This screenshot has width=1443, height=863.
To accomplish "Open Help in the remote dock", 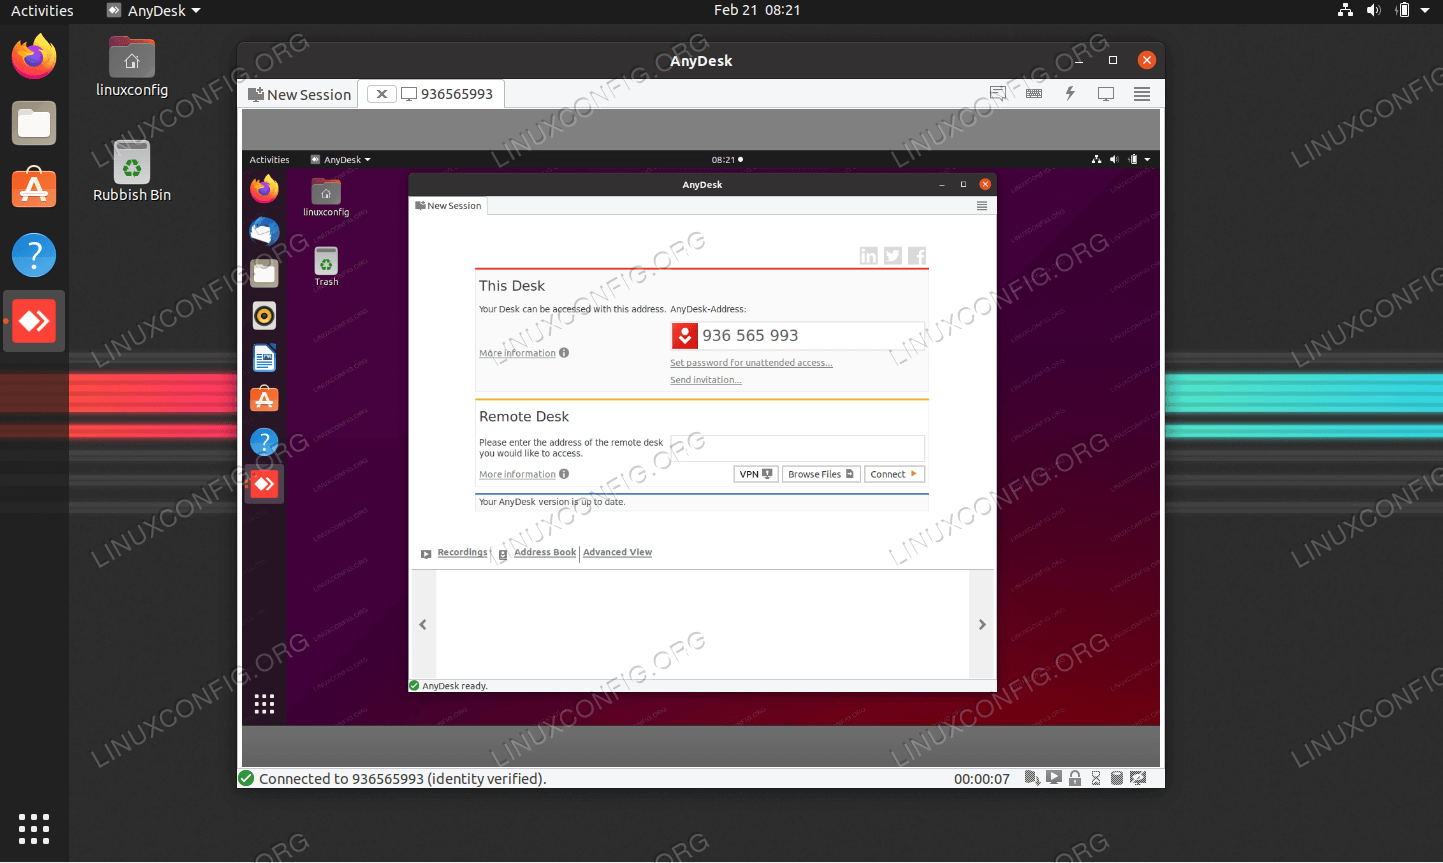I will pyautogui.click(x=264, y=442).
